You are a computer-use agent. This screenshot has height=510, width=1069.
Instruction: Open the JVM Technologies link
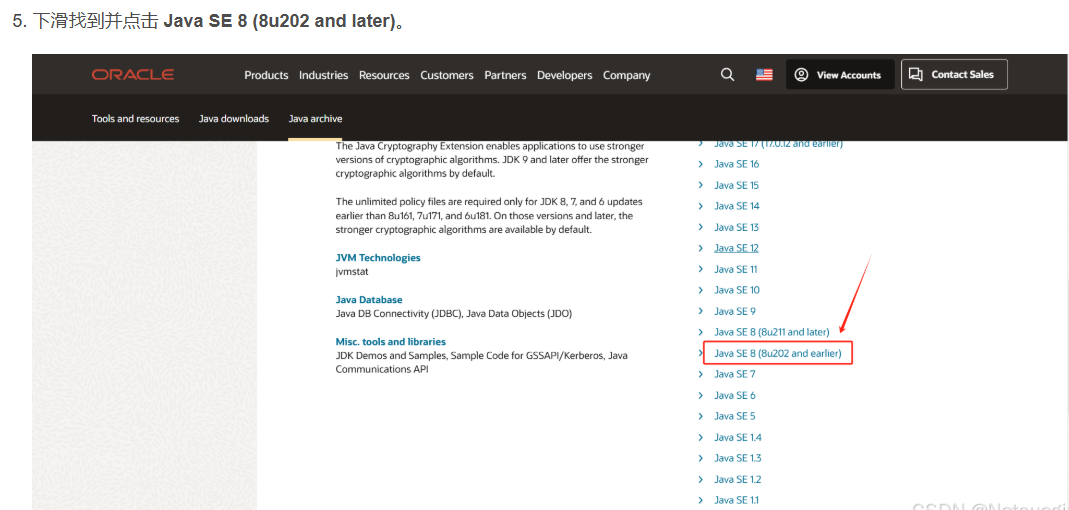[378, 258]
